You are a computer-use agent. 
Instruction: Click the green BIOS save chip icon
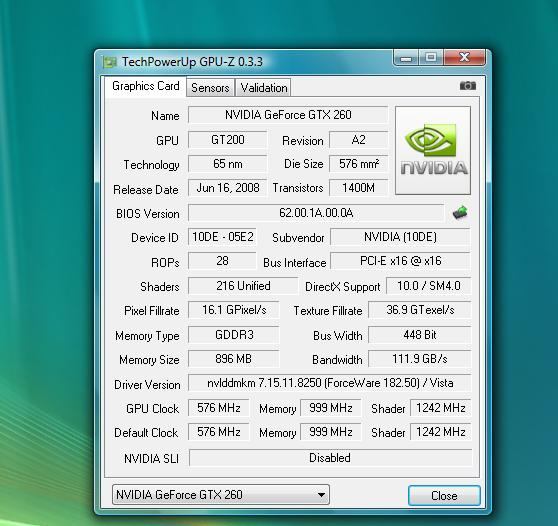click(460, 212)
